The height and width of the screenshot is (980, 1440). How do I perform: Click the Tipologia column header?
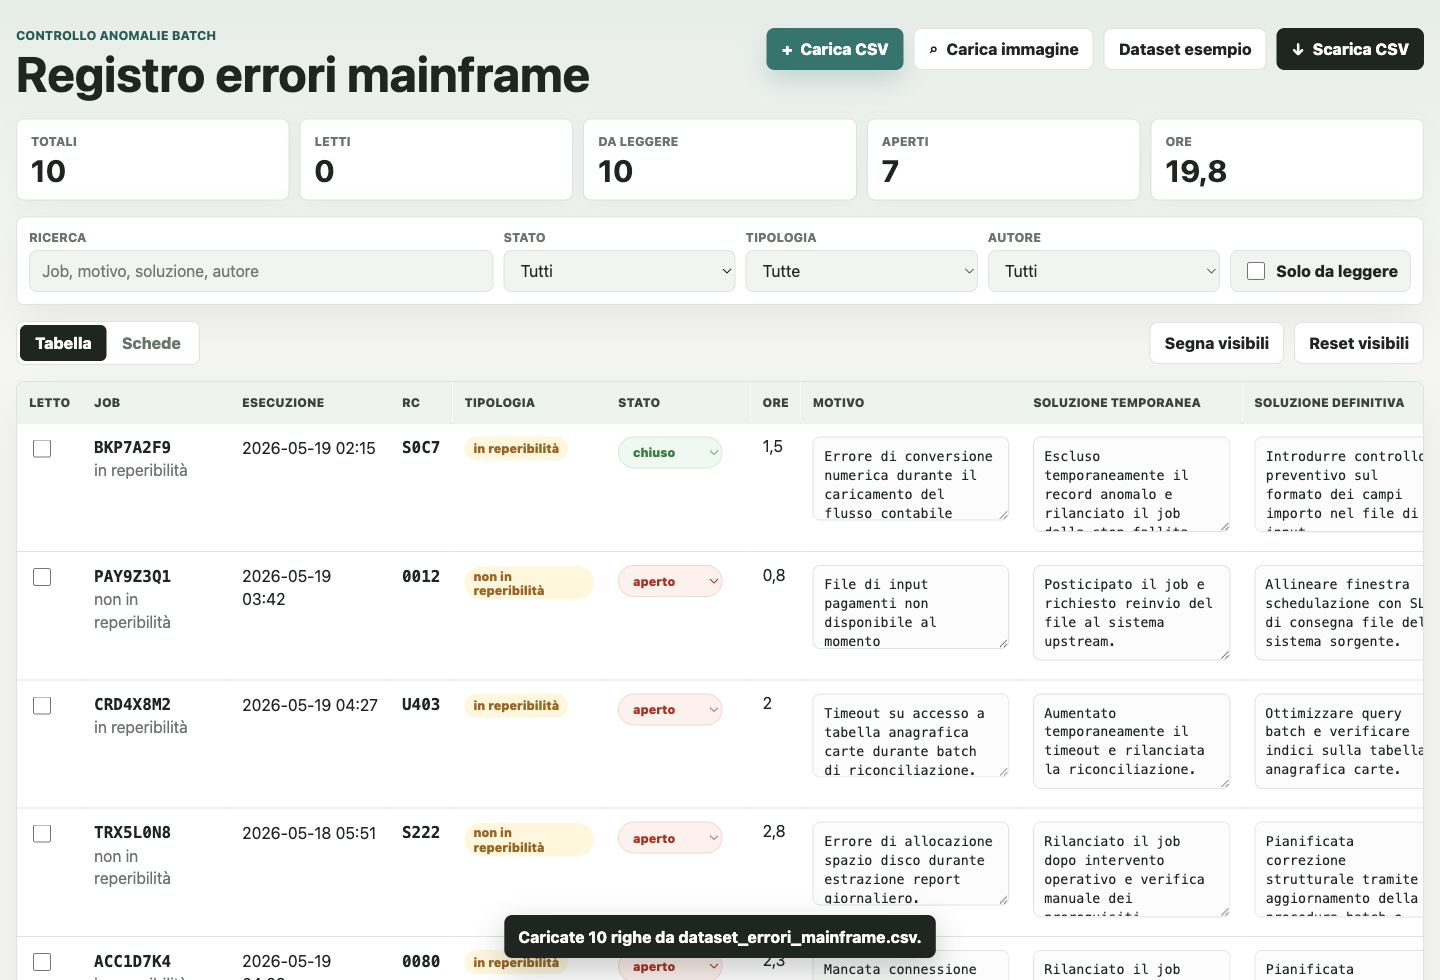click(x=499, y=403)
